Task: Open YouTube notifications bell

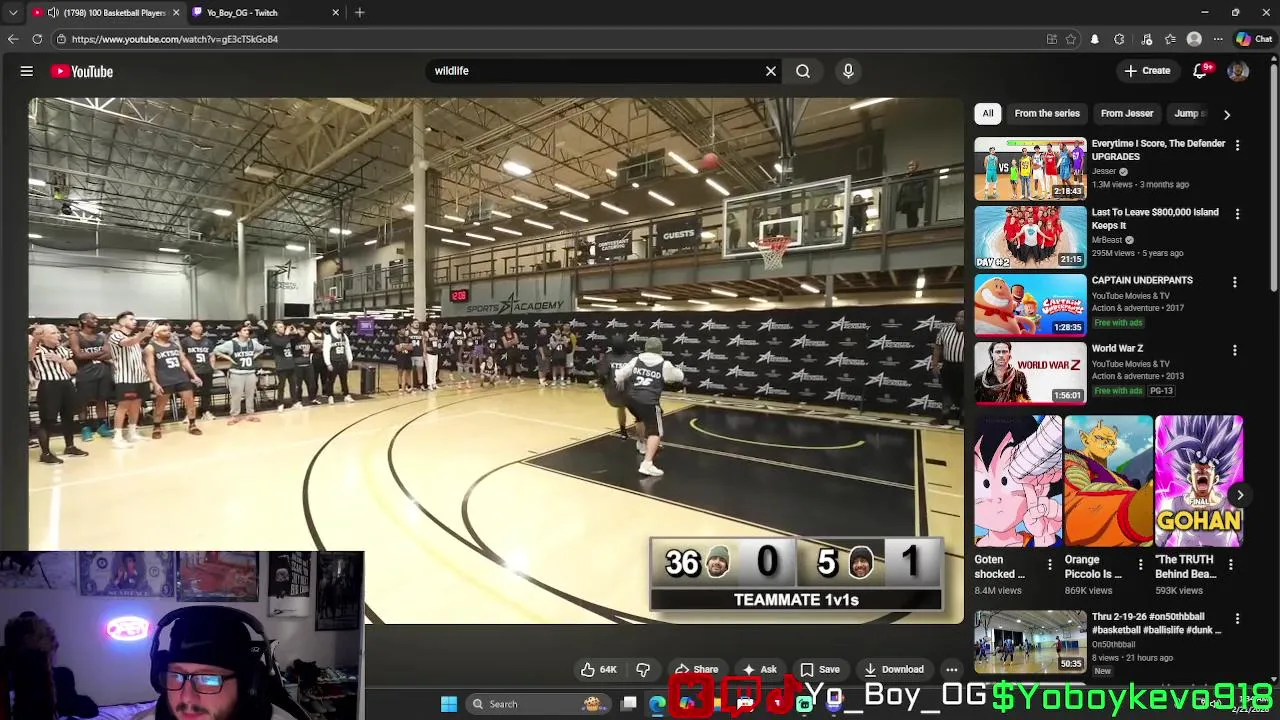Action: (x=1201, y=71)
